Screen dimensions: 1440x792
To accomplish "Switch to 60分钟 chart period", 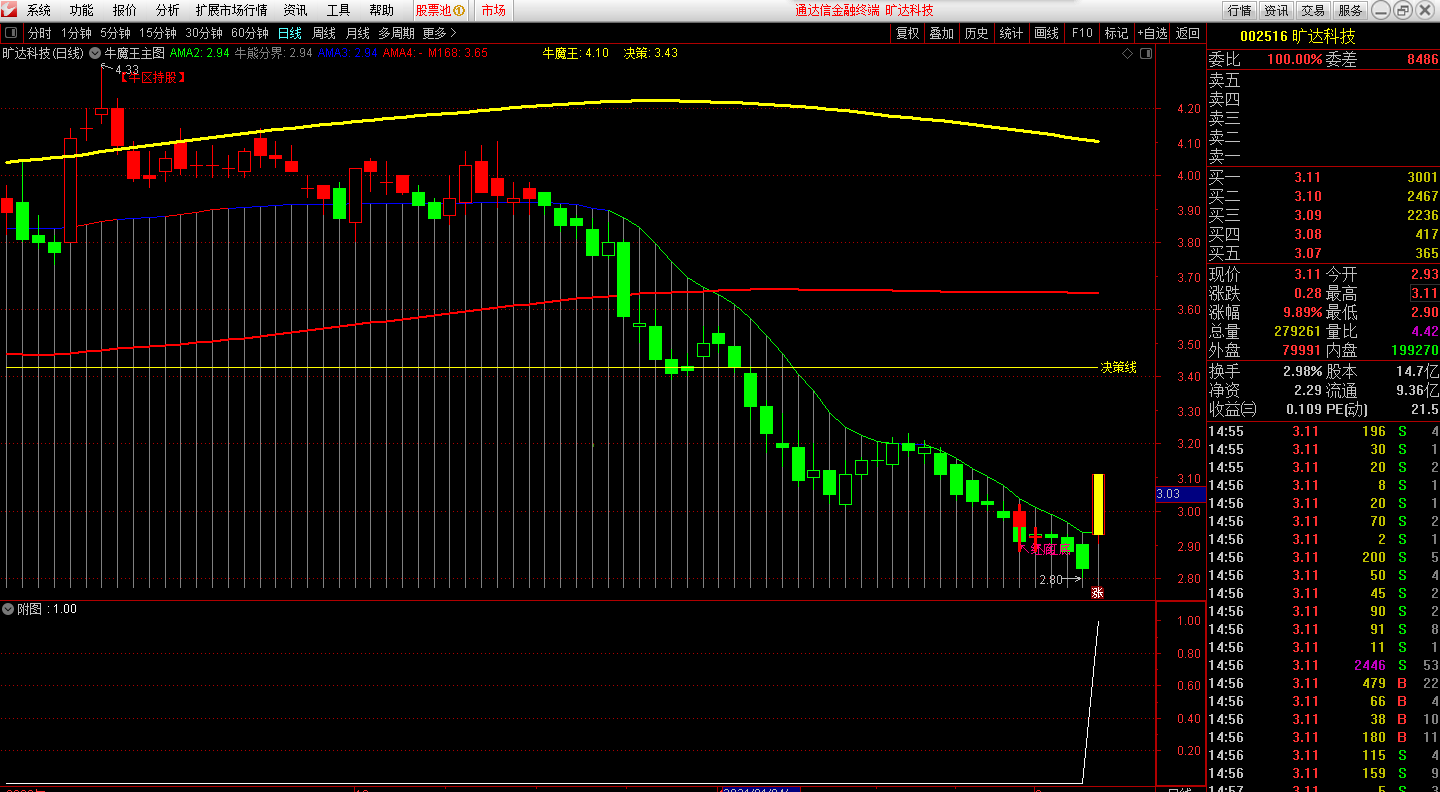I will click(250, 33).
